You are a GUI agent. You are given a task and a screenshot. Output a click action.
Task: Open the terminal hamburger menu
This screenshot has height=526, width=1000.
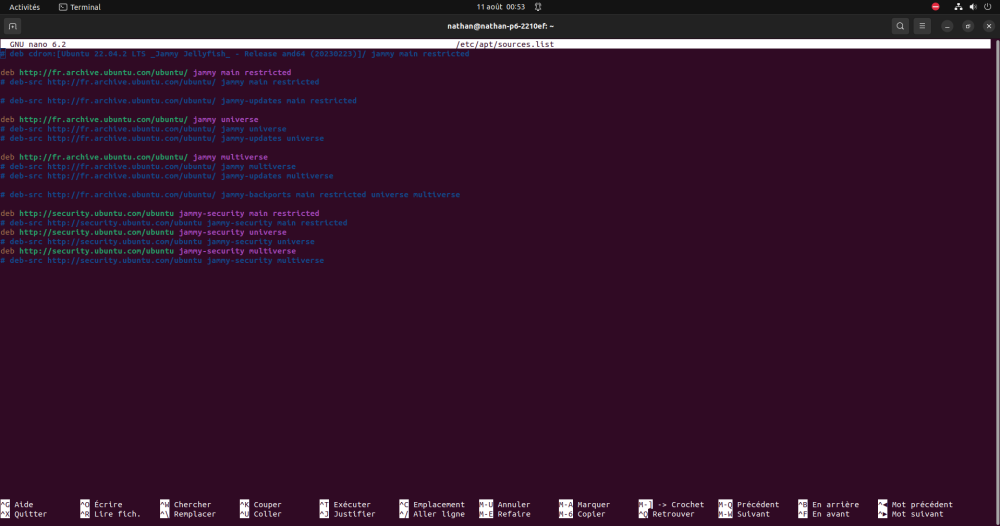[922, 26]
